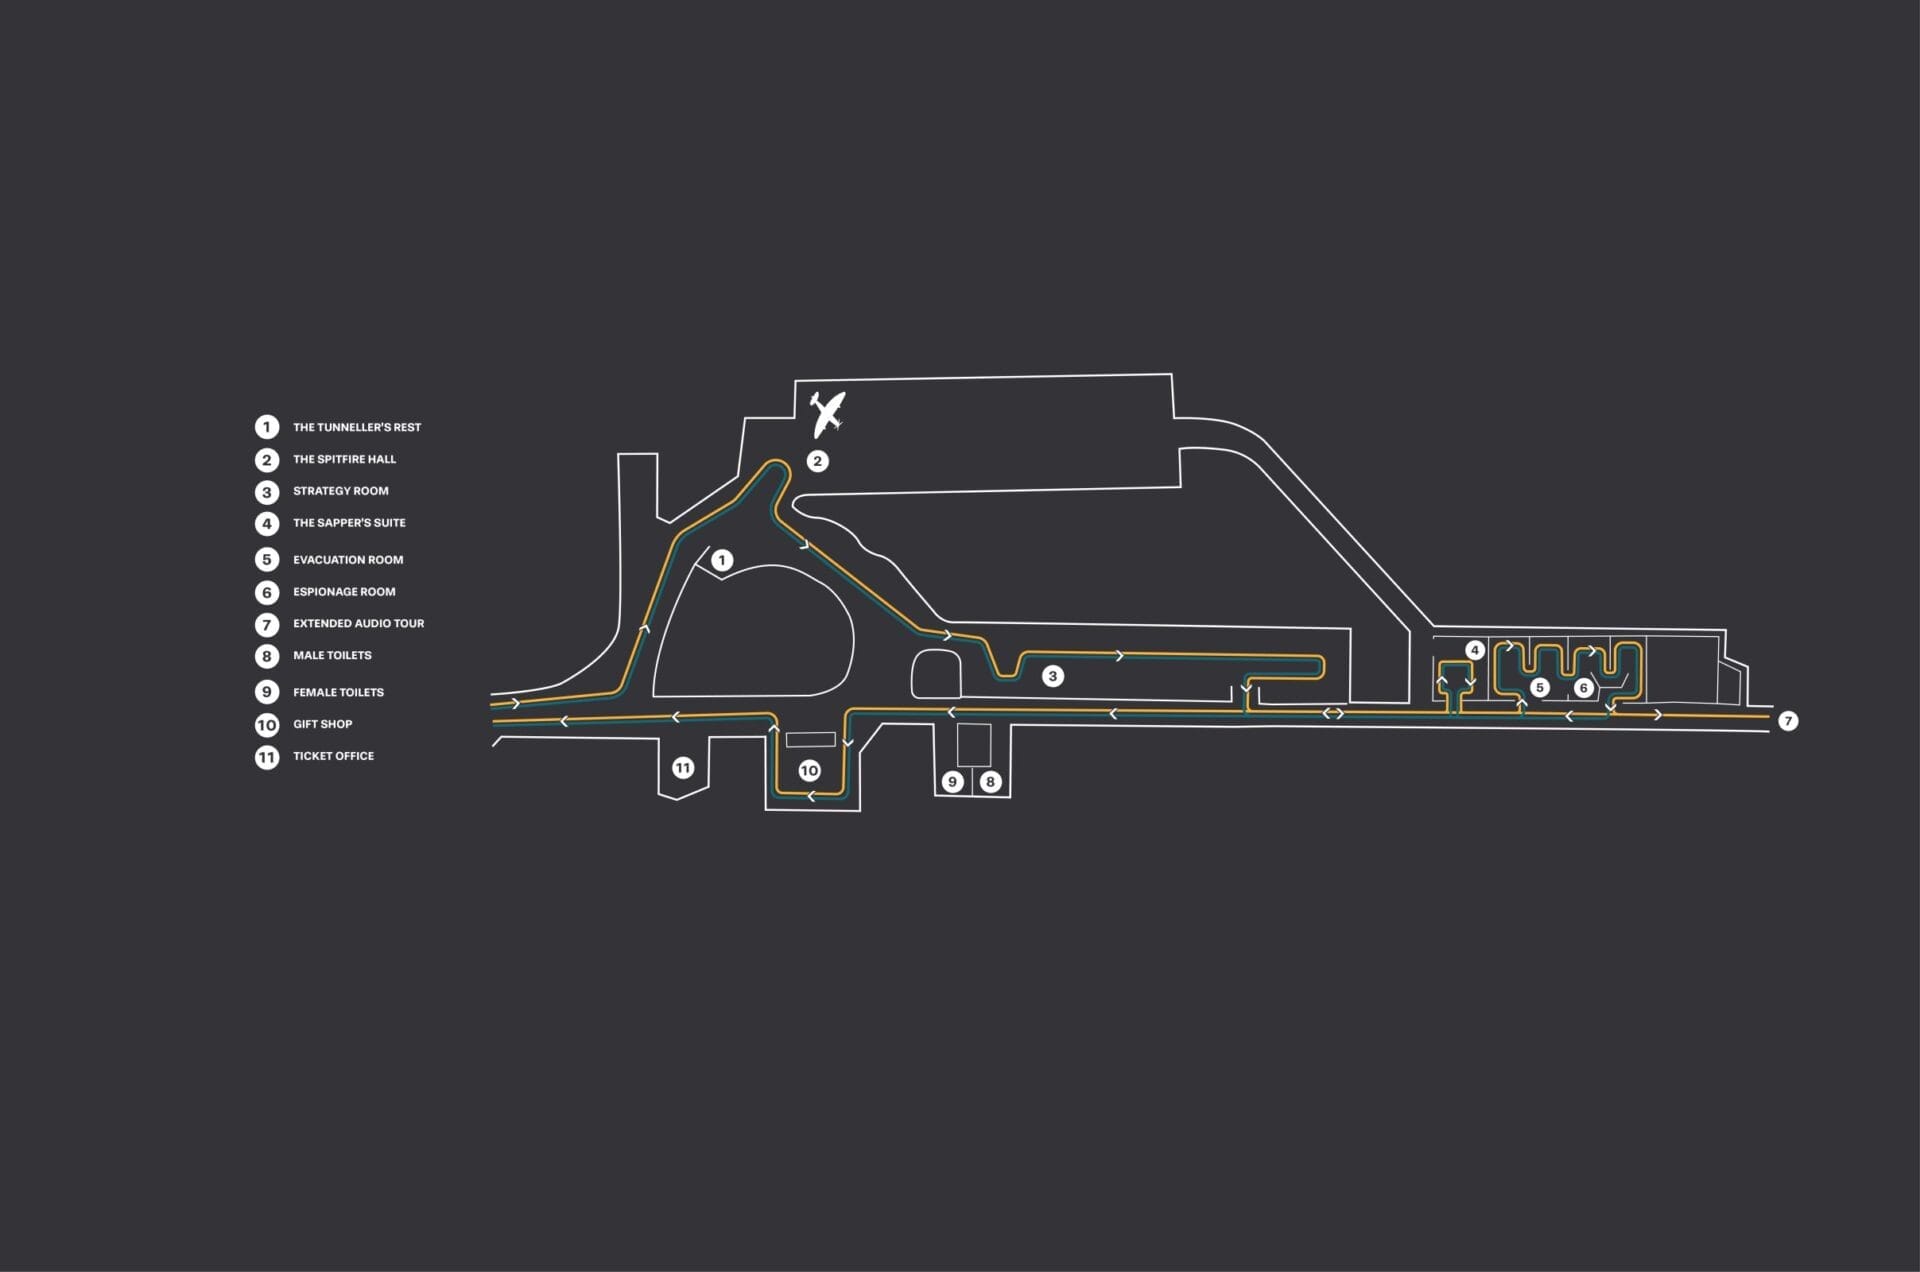Click "The Tunneller's Rest" legend label

coord(356,427)
